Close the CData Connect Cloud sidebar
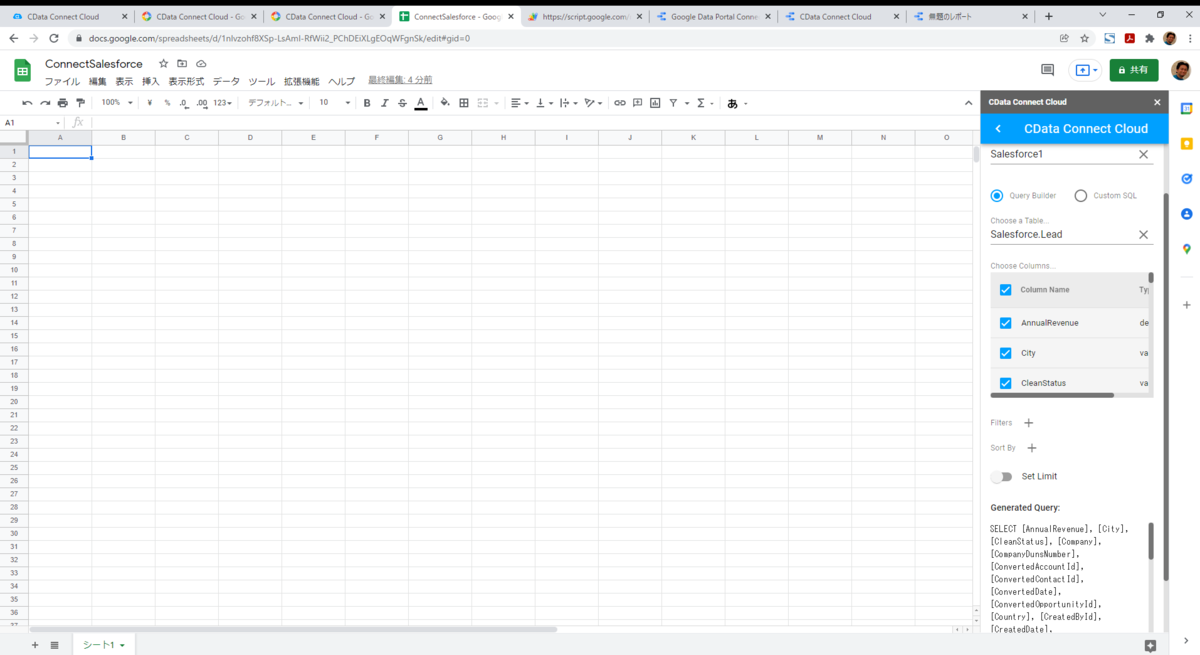This screenshot has width=1200, height=655. click(1157, 102)
